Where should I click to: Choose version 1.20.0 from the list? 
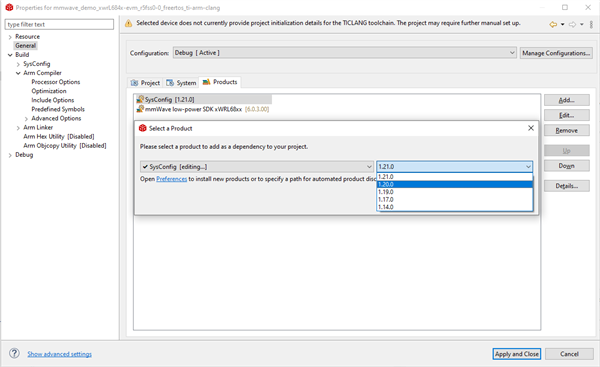[x=455, y=184]
